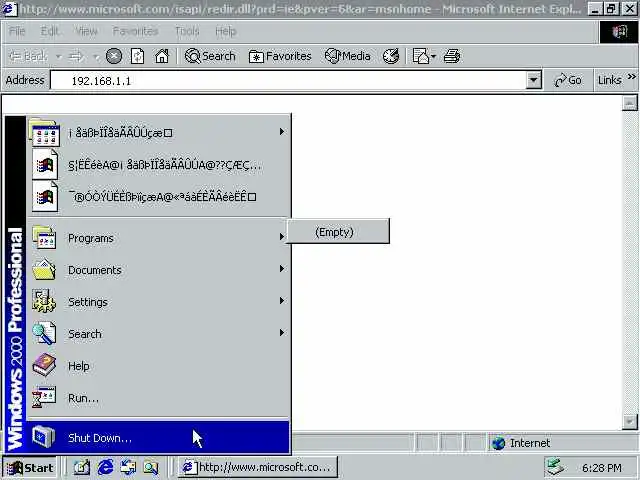Click the Start button
640x480 pixels.
tap(30, 467)
